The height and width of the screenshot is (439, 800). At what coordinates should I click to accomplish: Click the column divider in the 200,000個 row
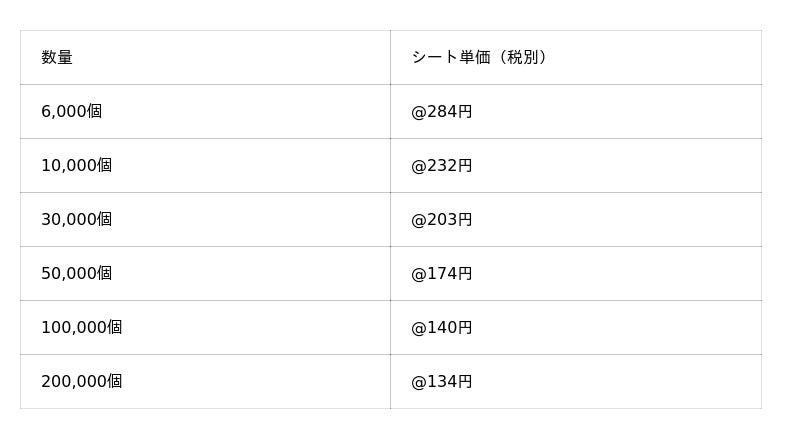390,382
